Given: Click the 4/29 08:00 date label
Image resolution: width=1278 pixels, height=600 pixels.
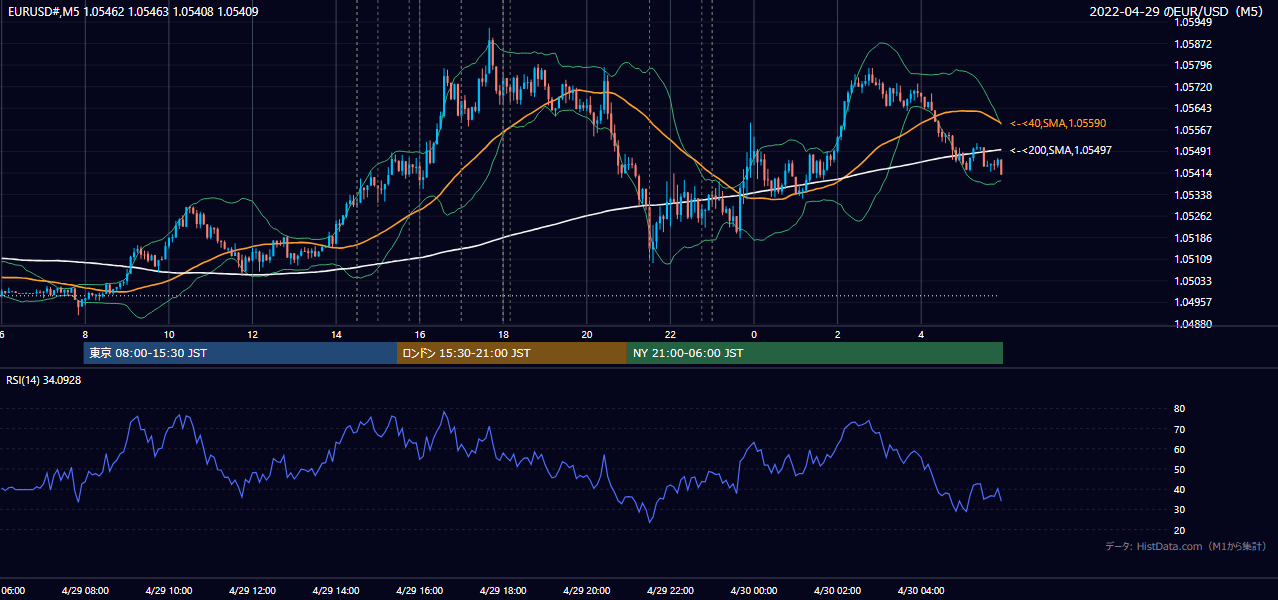Looking at the screenshot, I should (85, 590).
